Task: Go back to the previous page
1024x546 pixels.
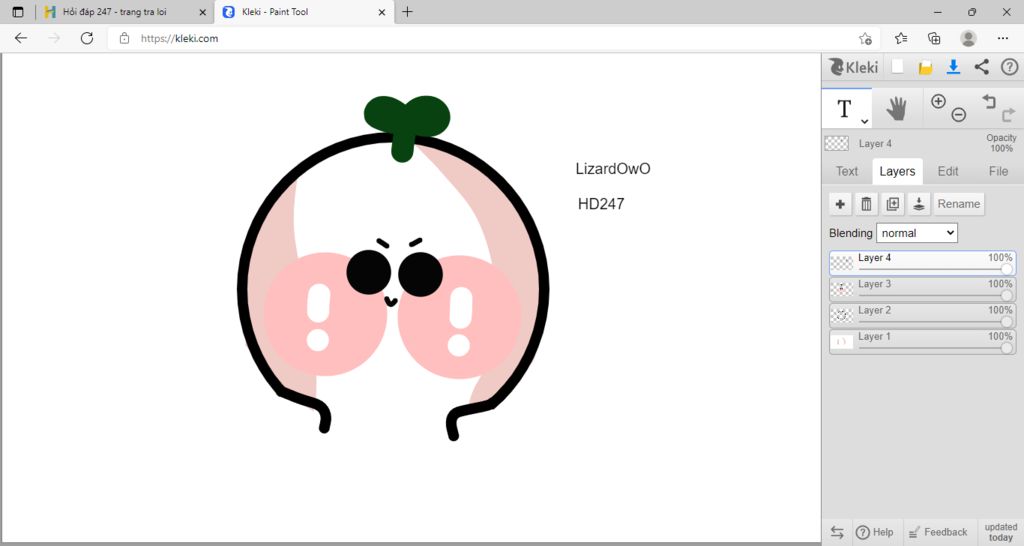Action: (21, 39)
